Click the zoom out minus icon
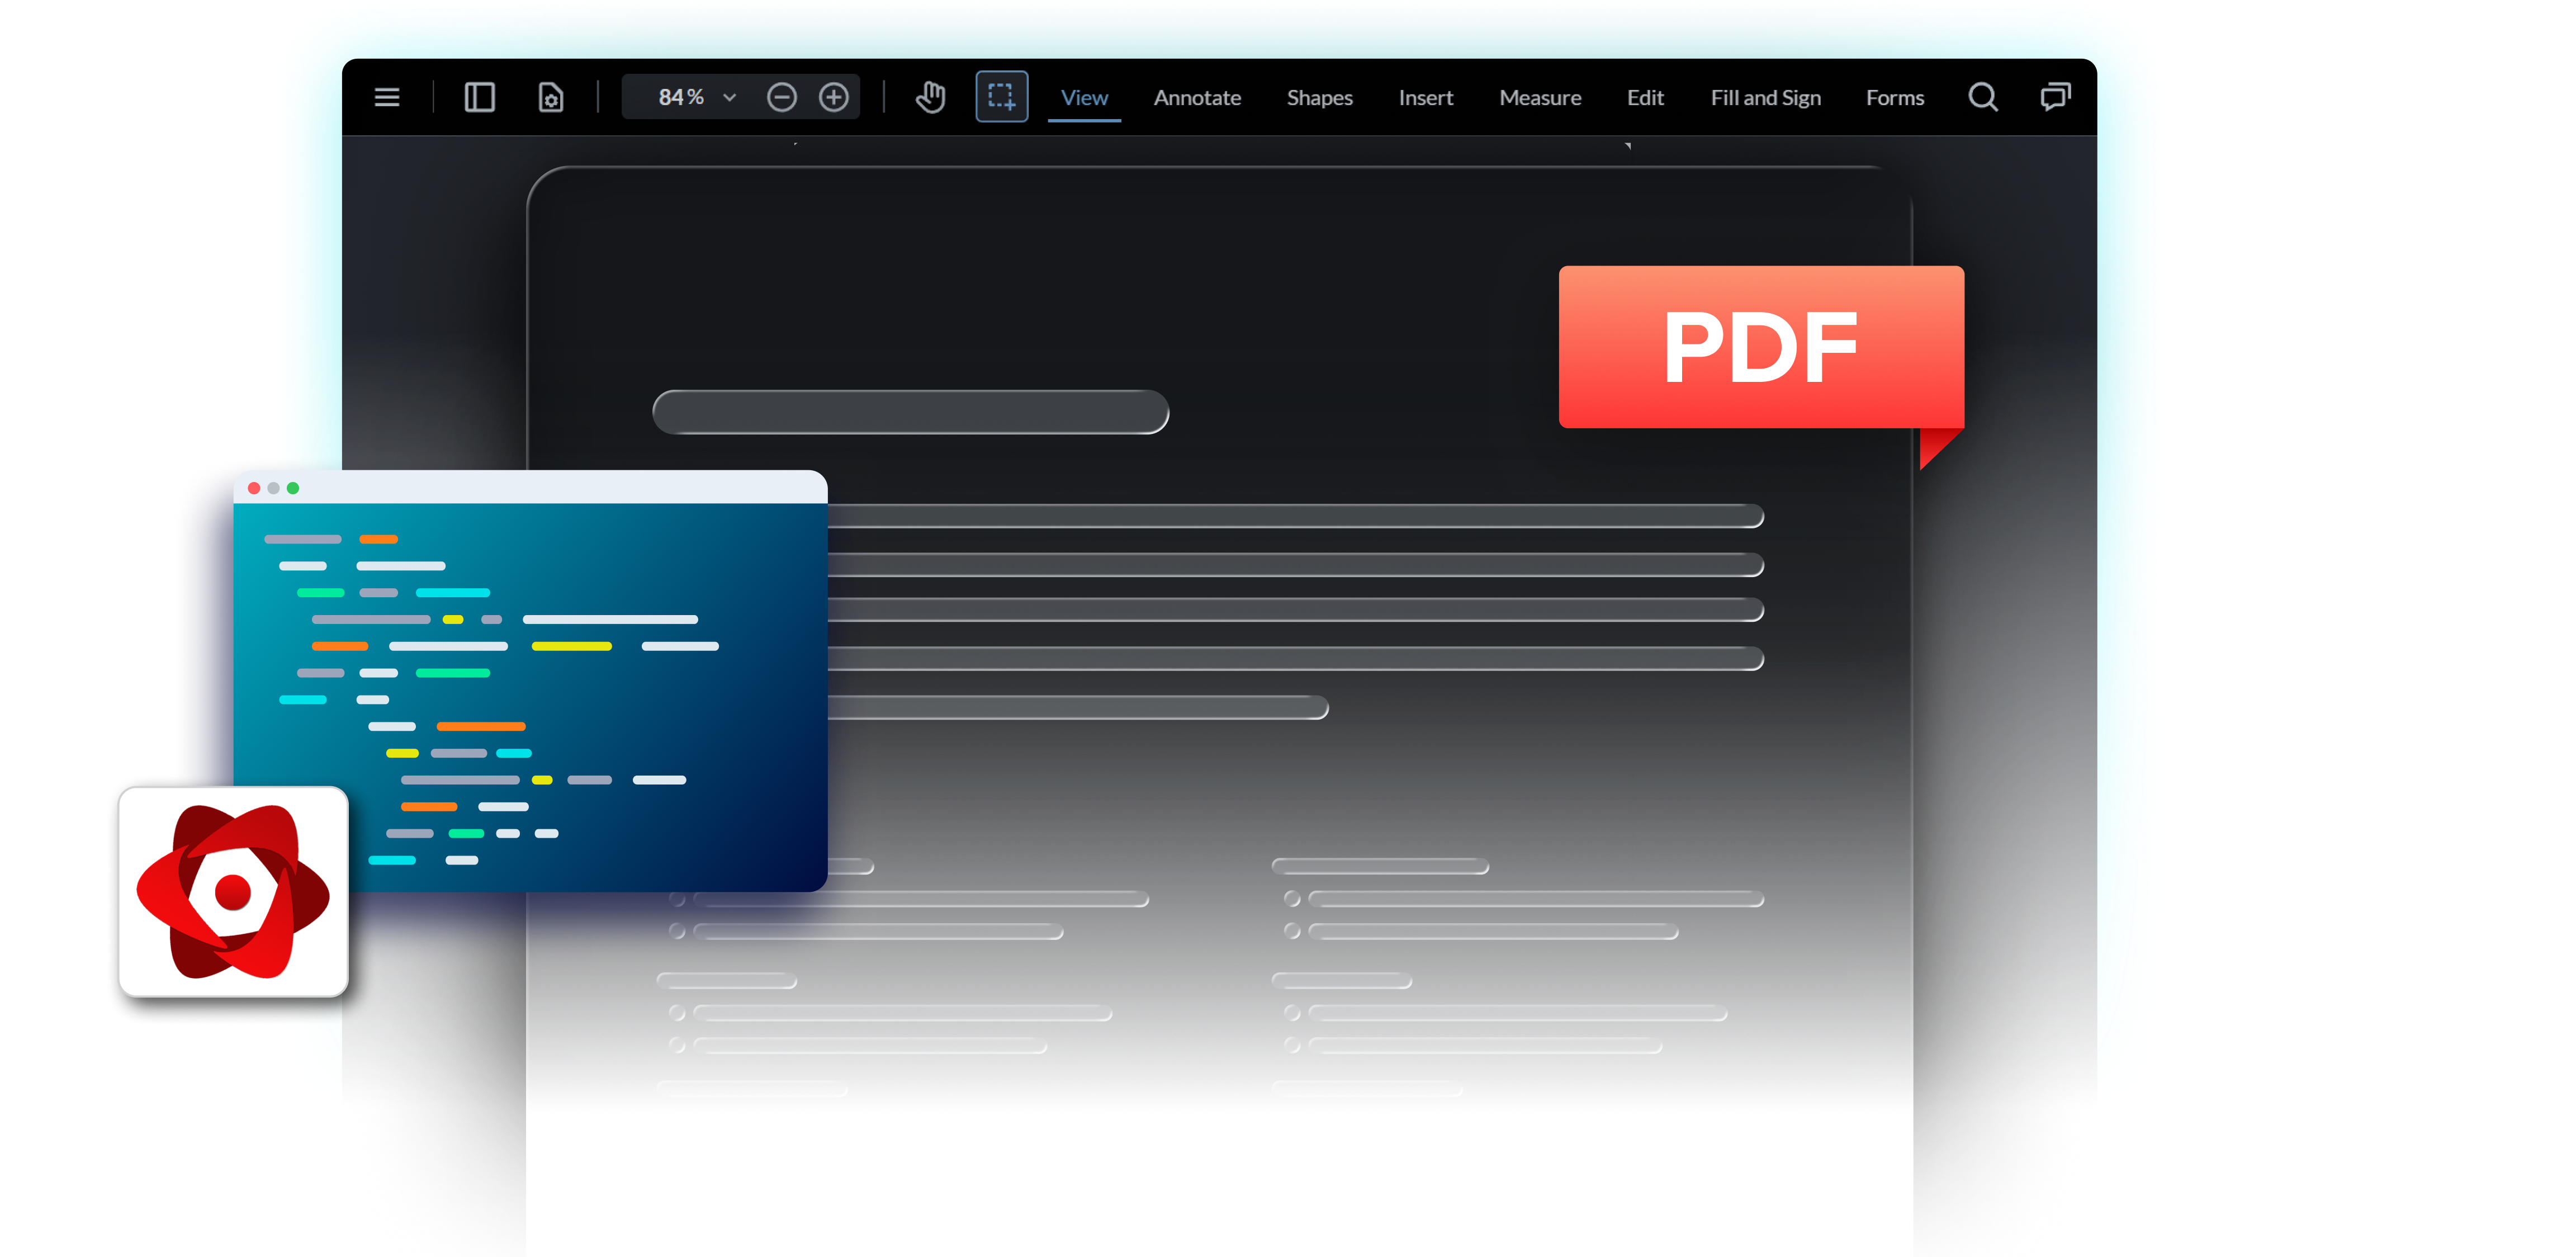The width and height of the screenshot is (2576, 1257). pos(782,97)
